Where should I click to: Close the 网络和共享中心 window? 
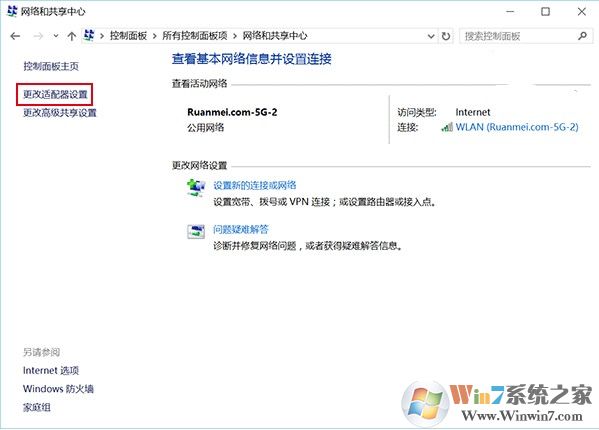[x=582, y=11]
